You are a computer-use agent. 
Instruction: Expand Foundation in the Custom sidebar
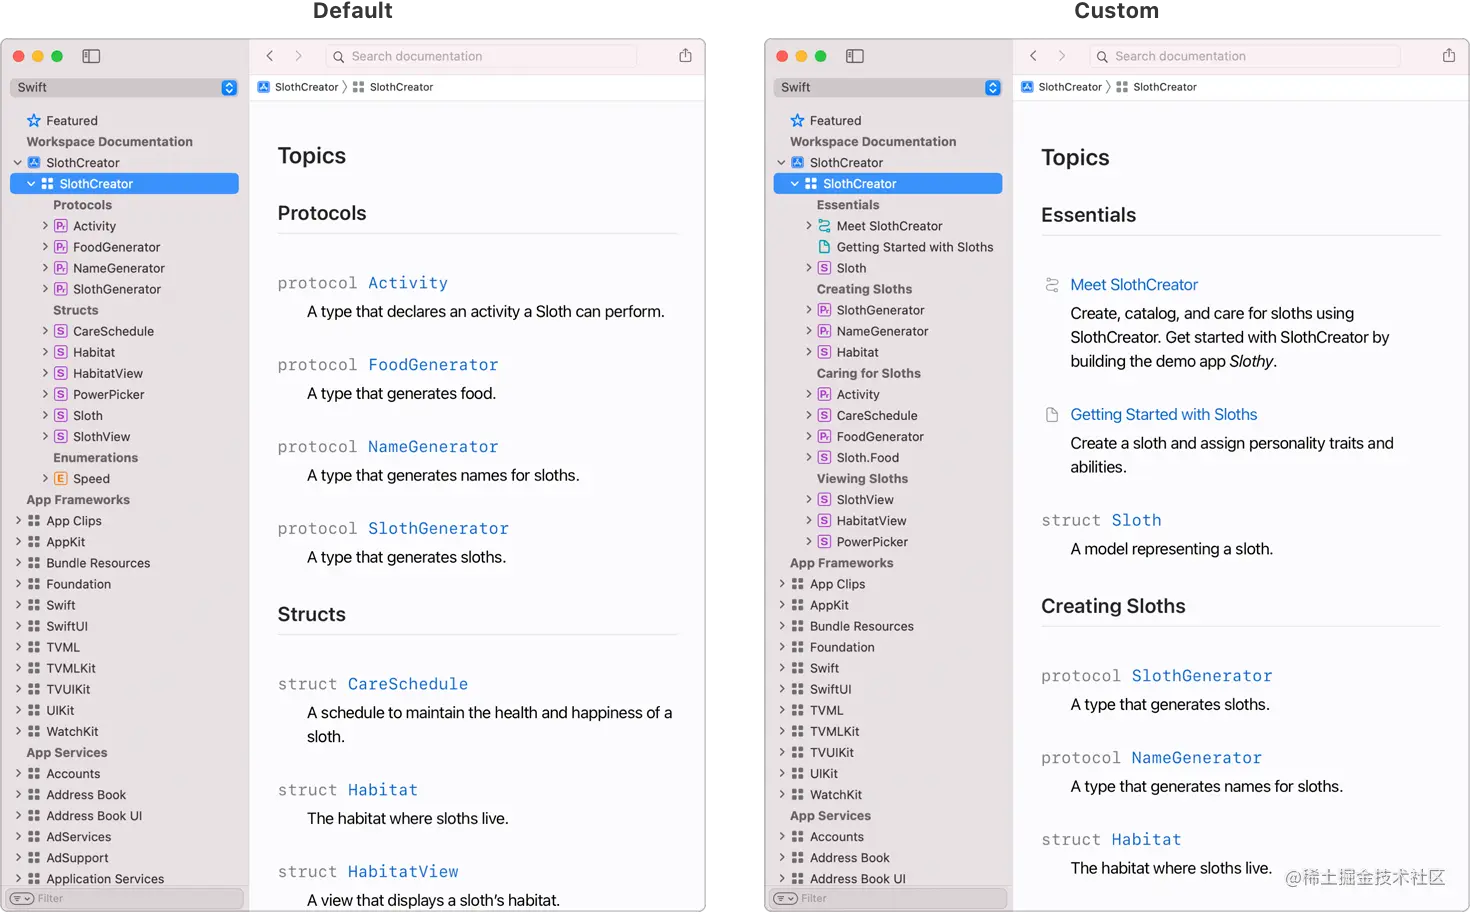point(782,647)
